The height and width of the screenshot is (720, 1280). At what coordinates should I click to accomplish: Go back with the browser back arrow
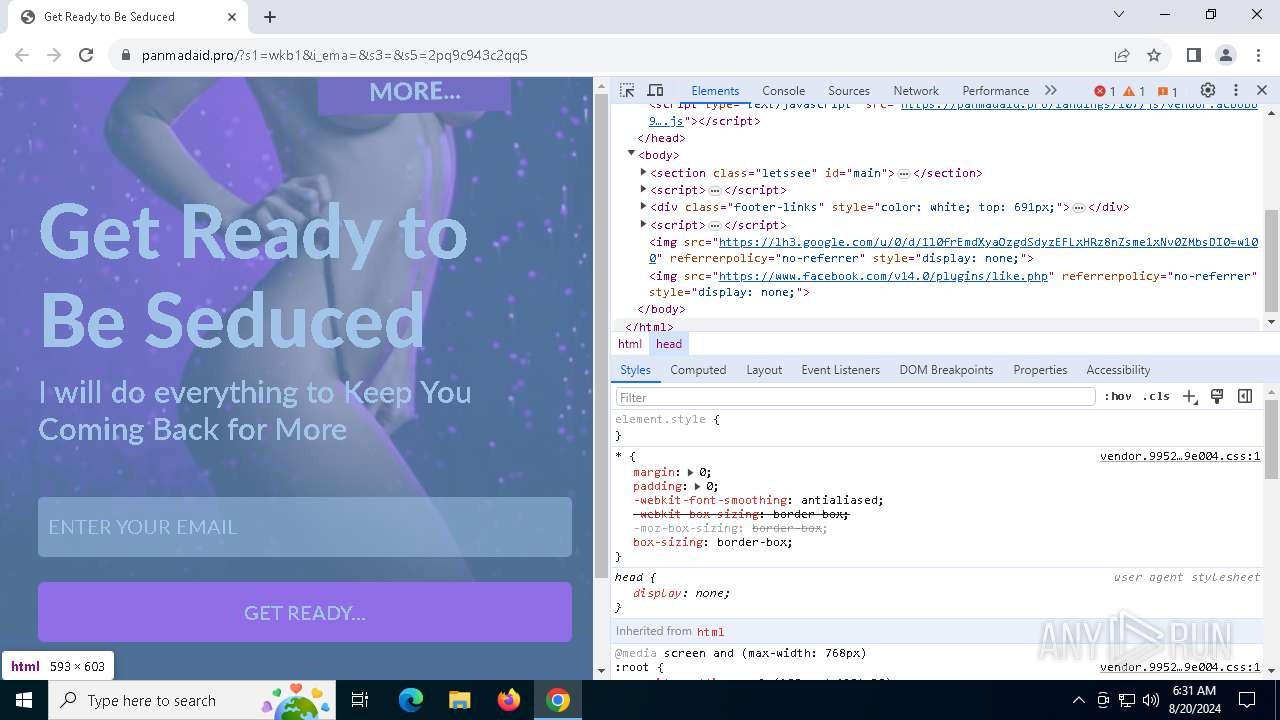pos(22,55)
